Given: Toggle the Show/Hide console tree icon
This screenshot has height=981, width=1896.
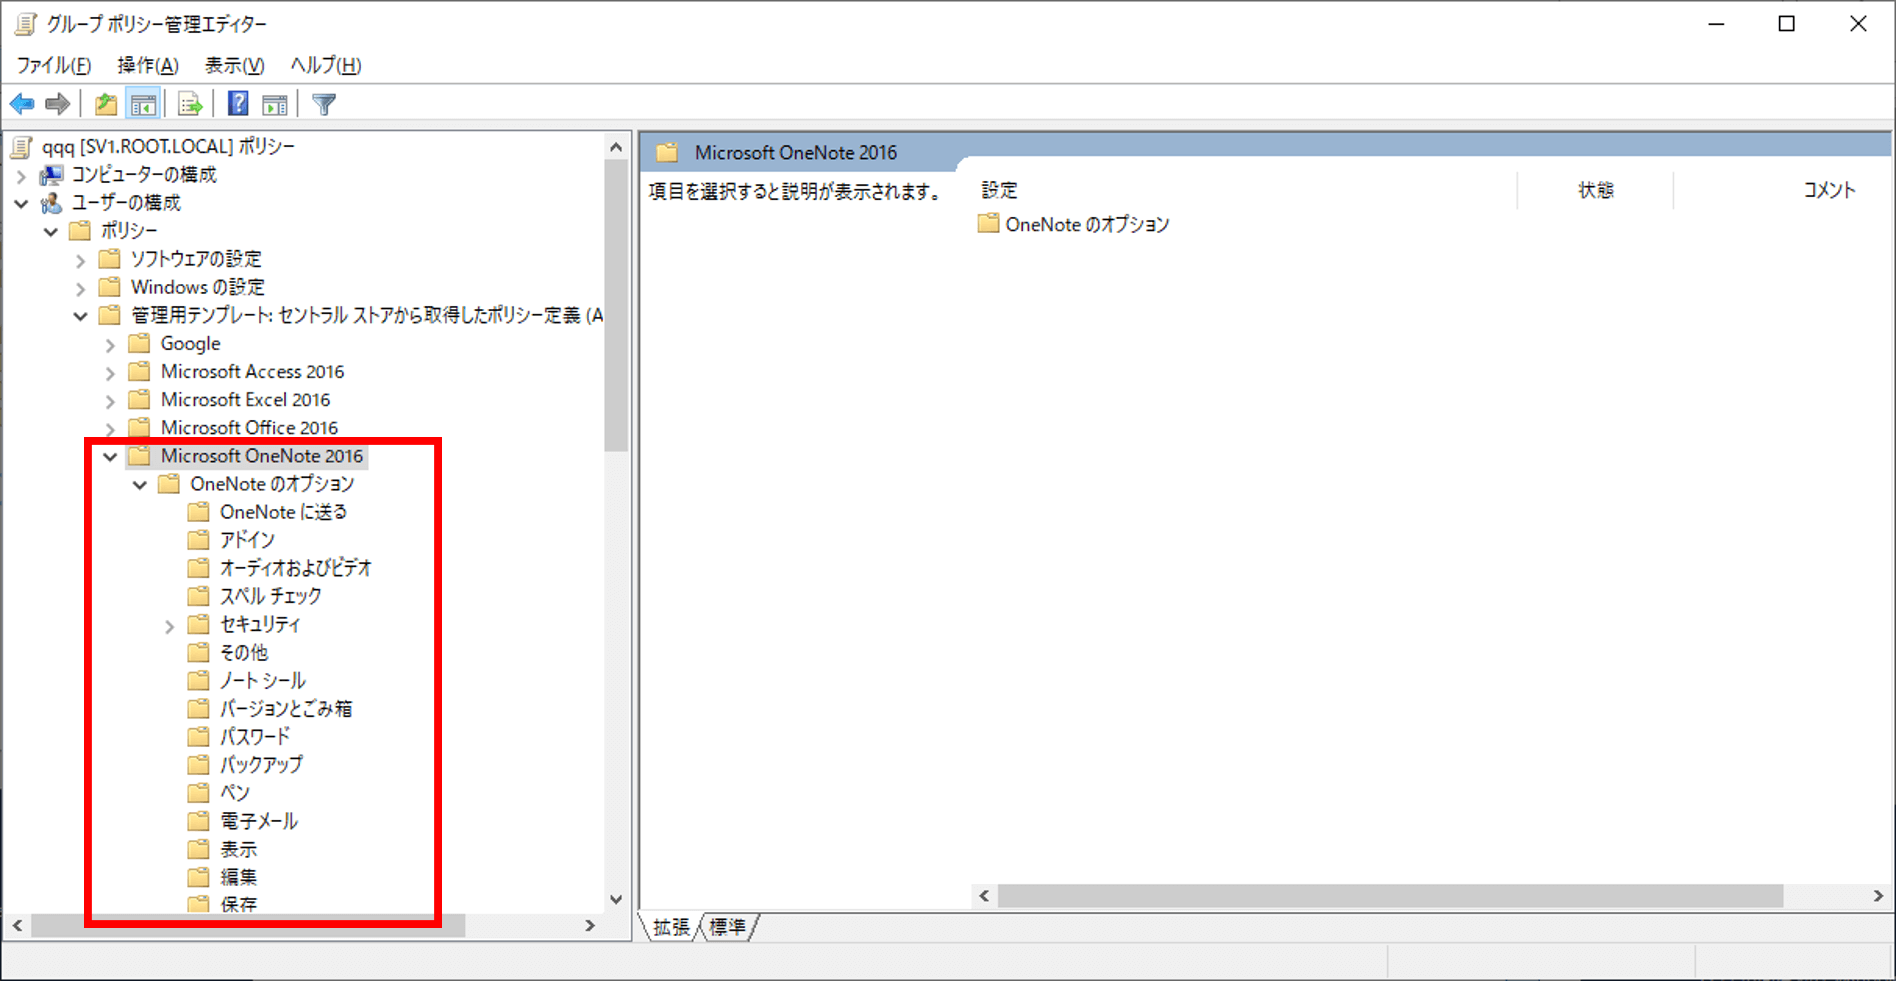Looking at the screenshot, I should [x=144, y=104].
